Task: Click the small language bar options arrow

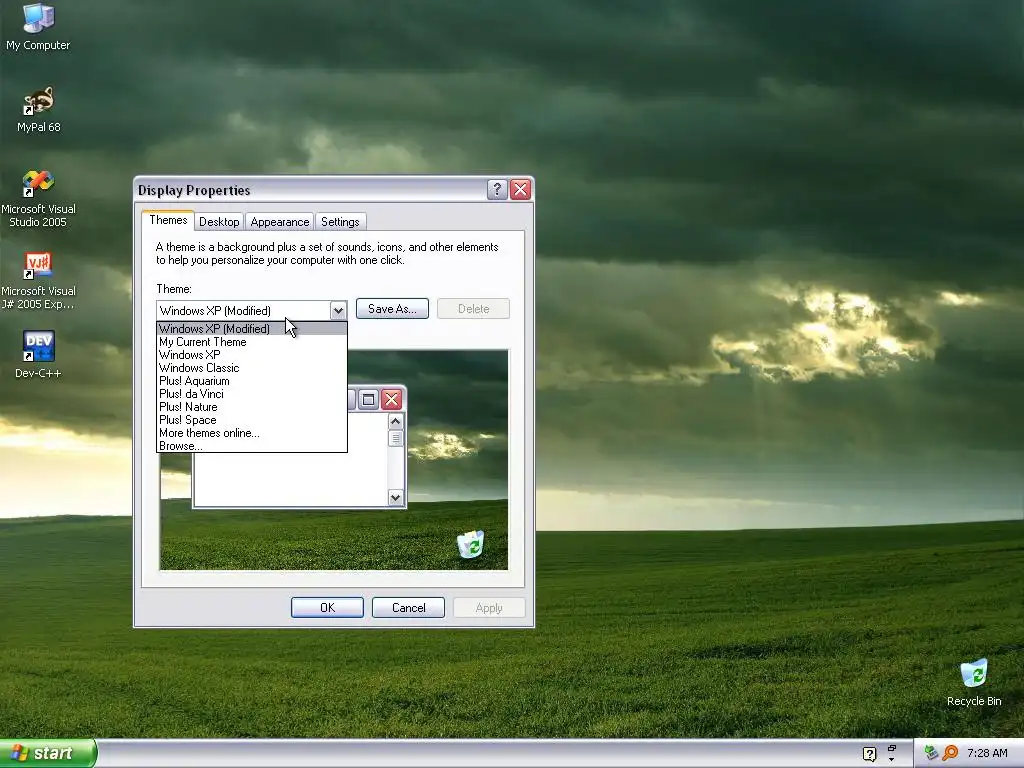Action: [891, 760]
